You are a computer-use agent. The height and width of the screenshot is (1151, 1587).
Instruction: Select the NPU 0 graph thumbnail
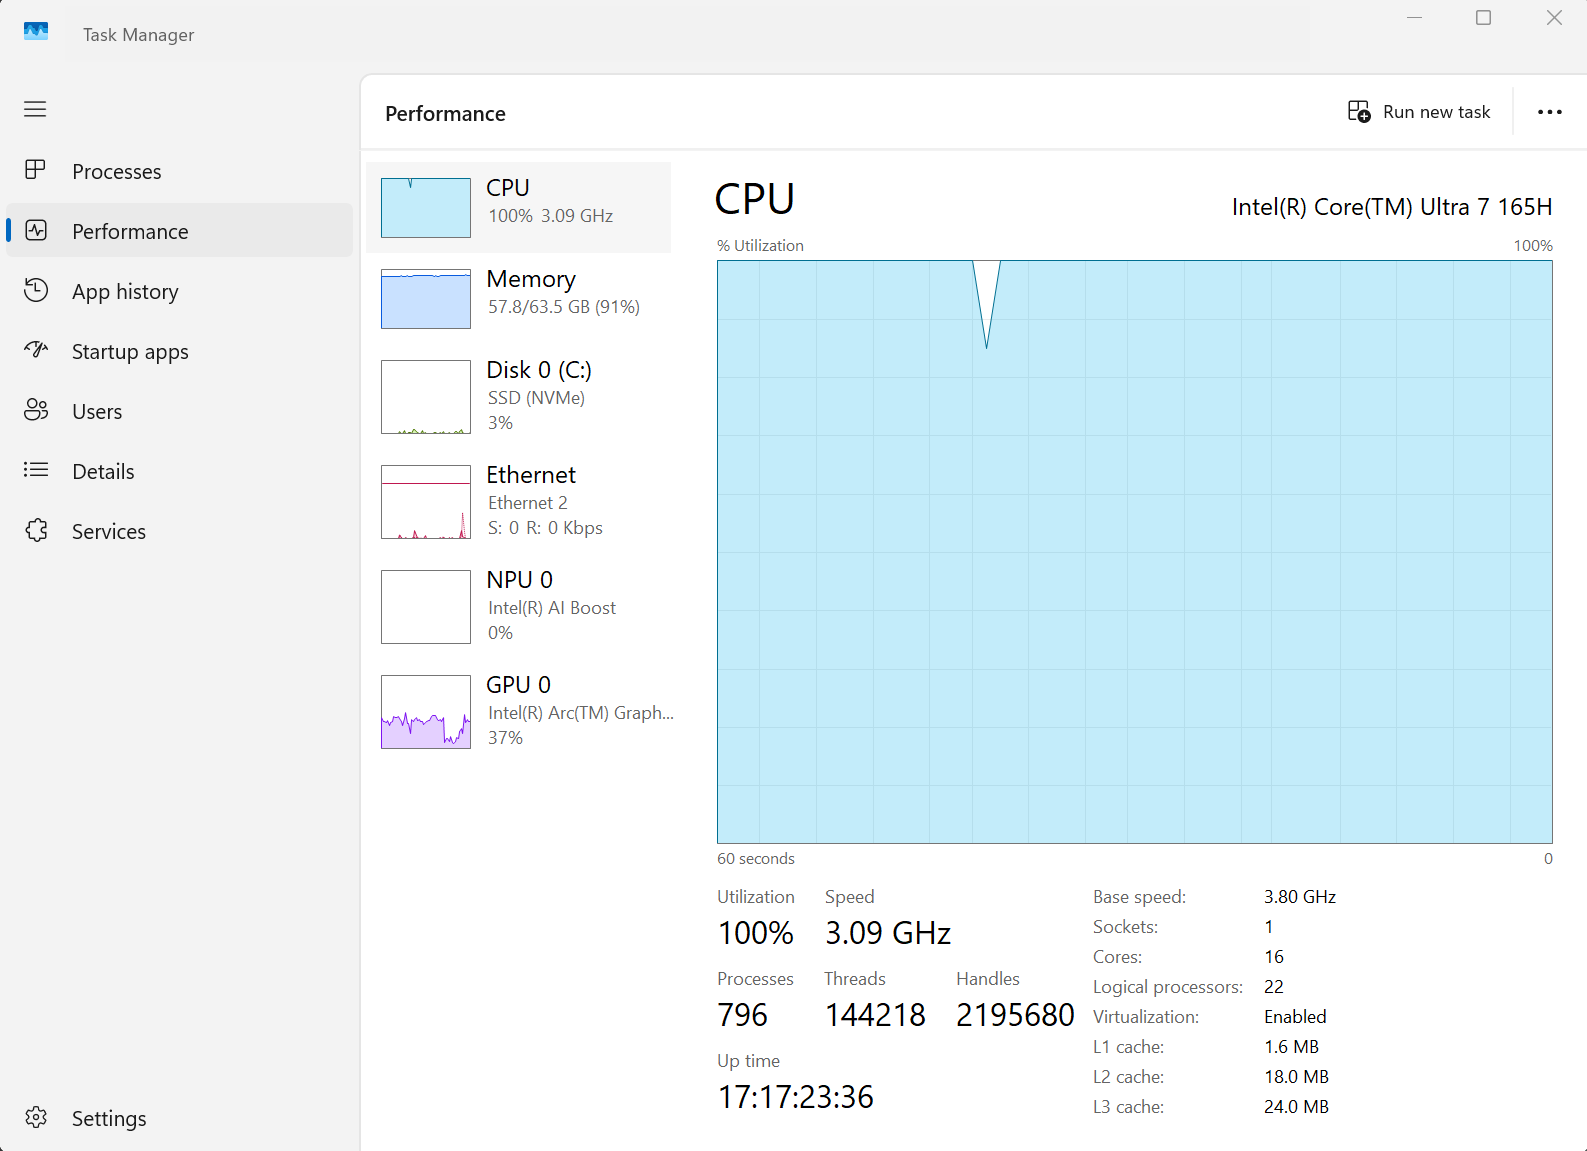click(426, 607)
